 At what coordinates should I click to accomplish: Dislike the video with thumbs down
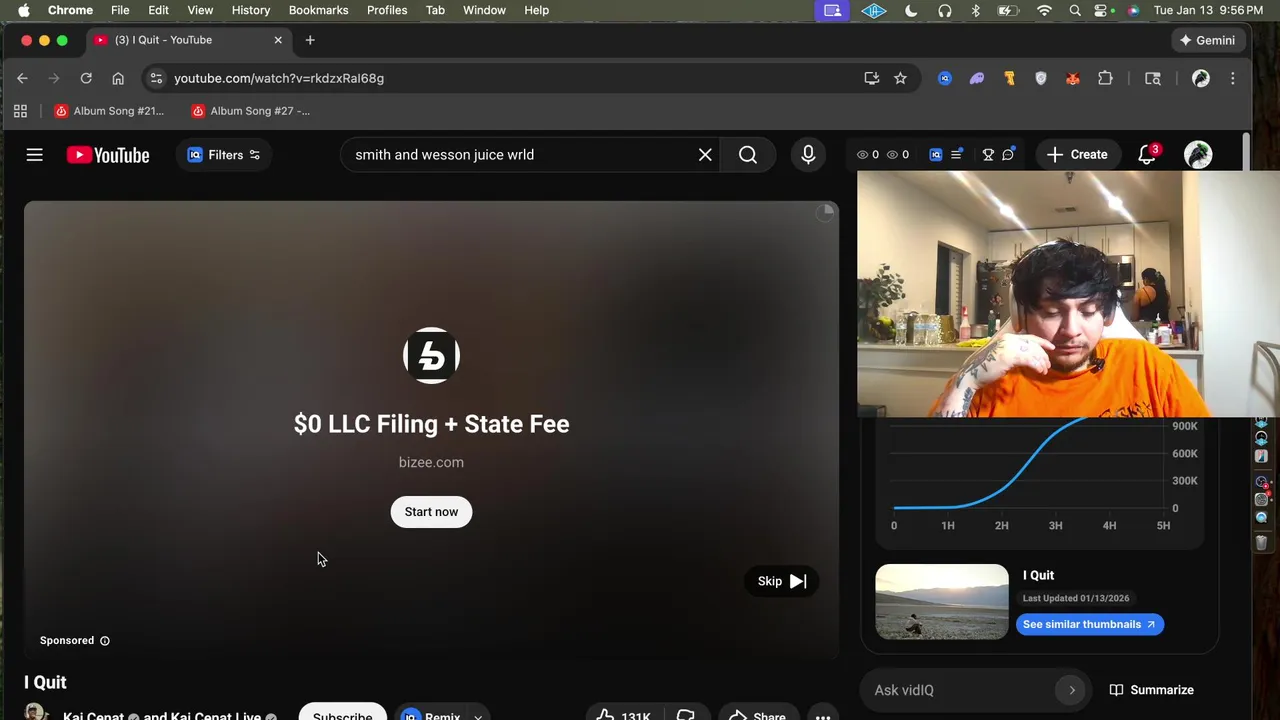(x=685, y=715)
